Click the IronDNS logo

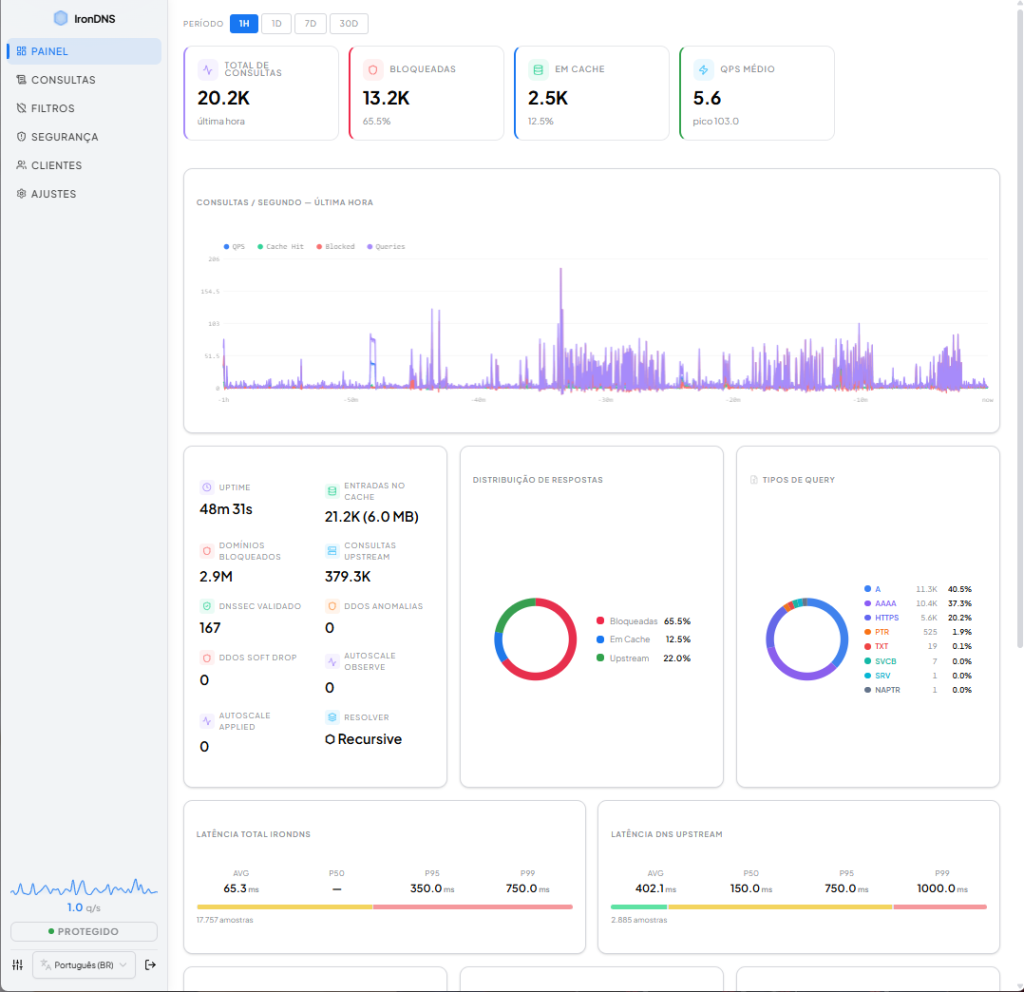(x=84, y=18)
